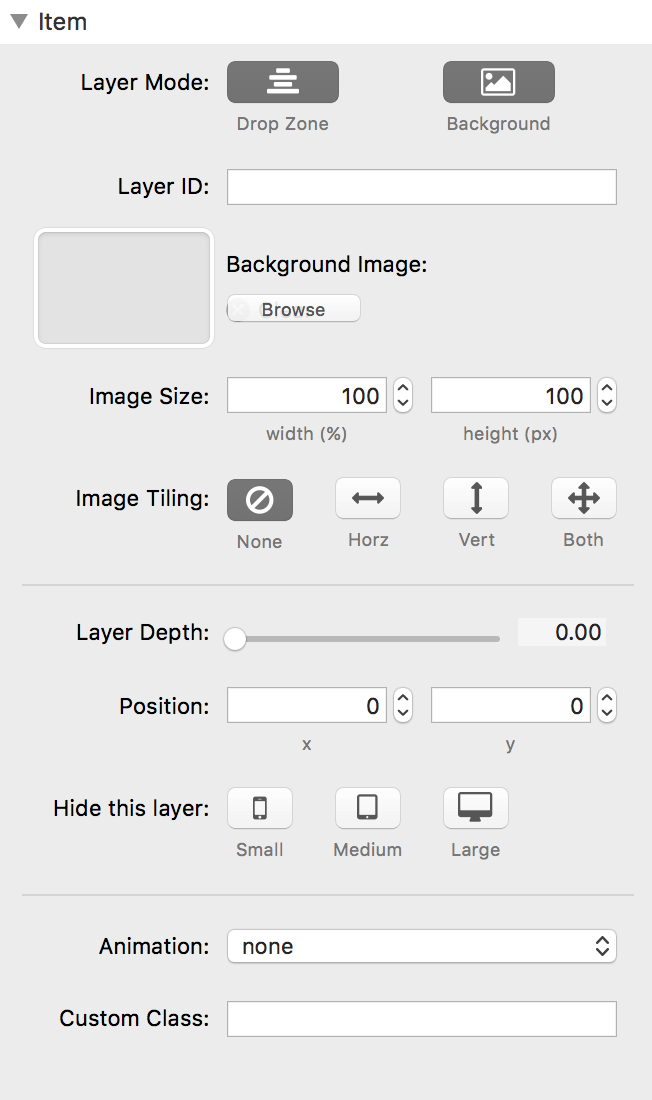Select Drop Zone layer mode
The image size is (652, 1100).
pyautogui.click(x=283, y=82)
